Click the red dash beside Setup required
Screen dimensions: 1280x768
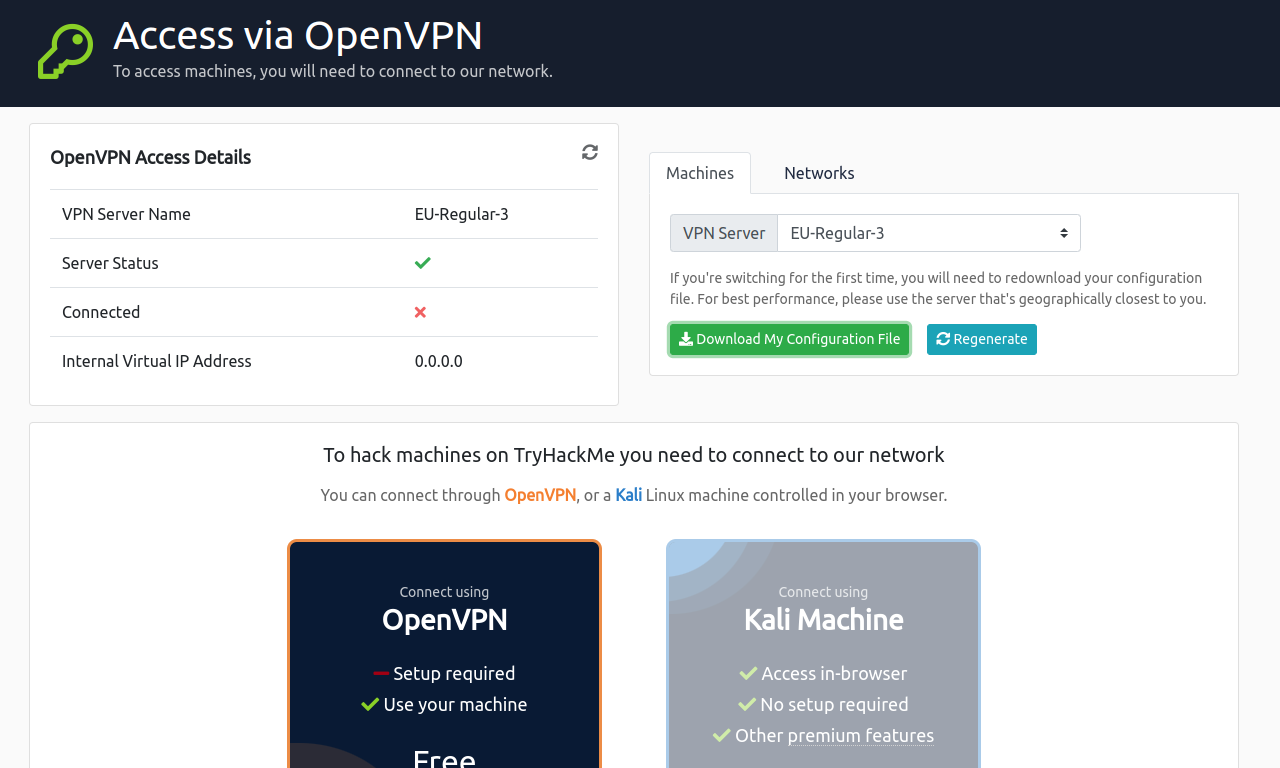tap(381, 673)
